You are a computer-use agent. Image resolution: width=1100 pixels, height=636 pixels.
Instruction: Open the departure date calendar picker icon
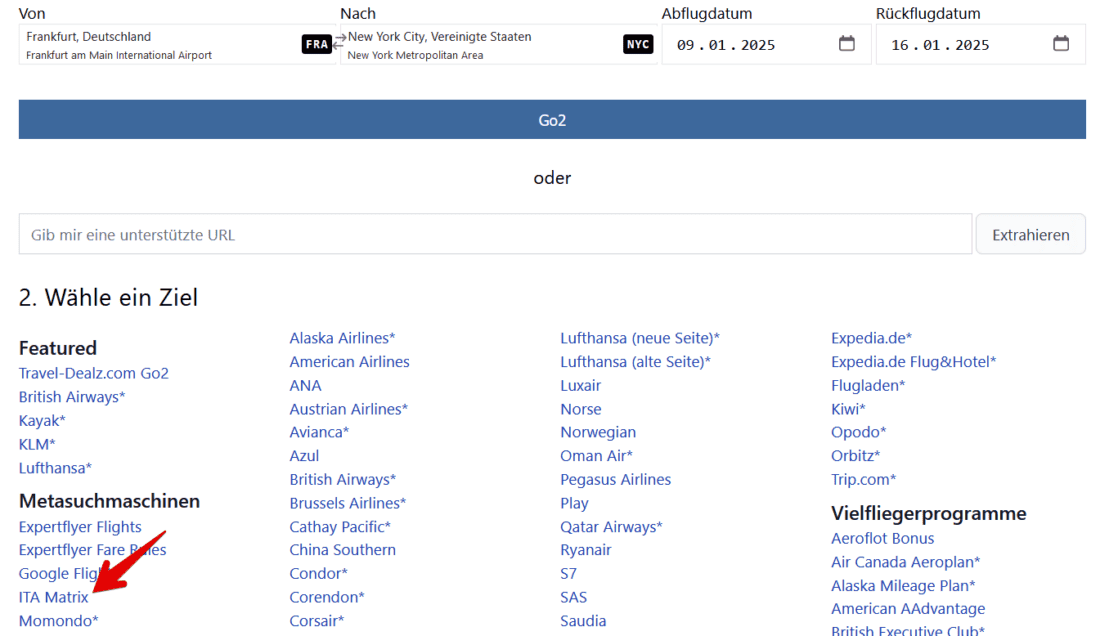point(846,44)
